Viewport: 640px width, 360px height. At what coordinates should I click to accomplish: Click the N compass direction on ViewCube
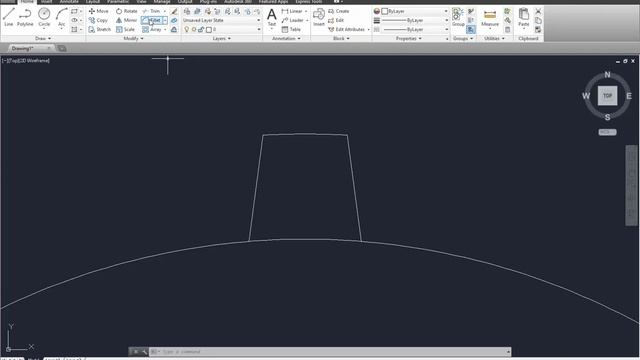(607, 75)
